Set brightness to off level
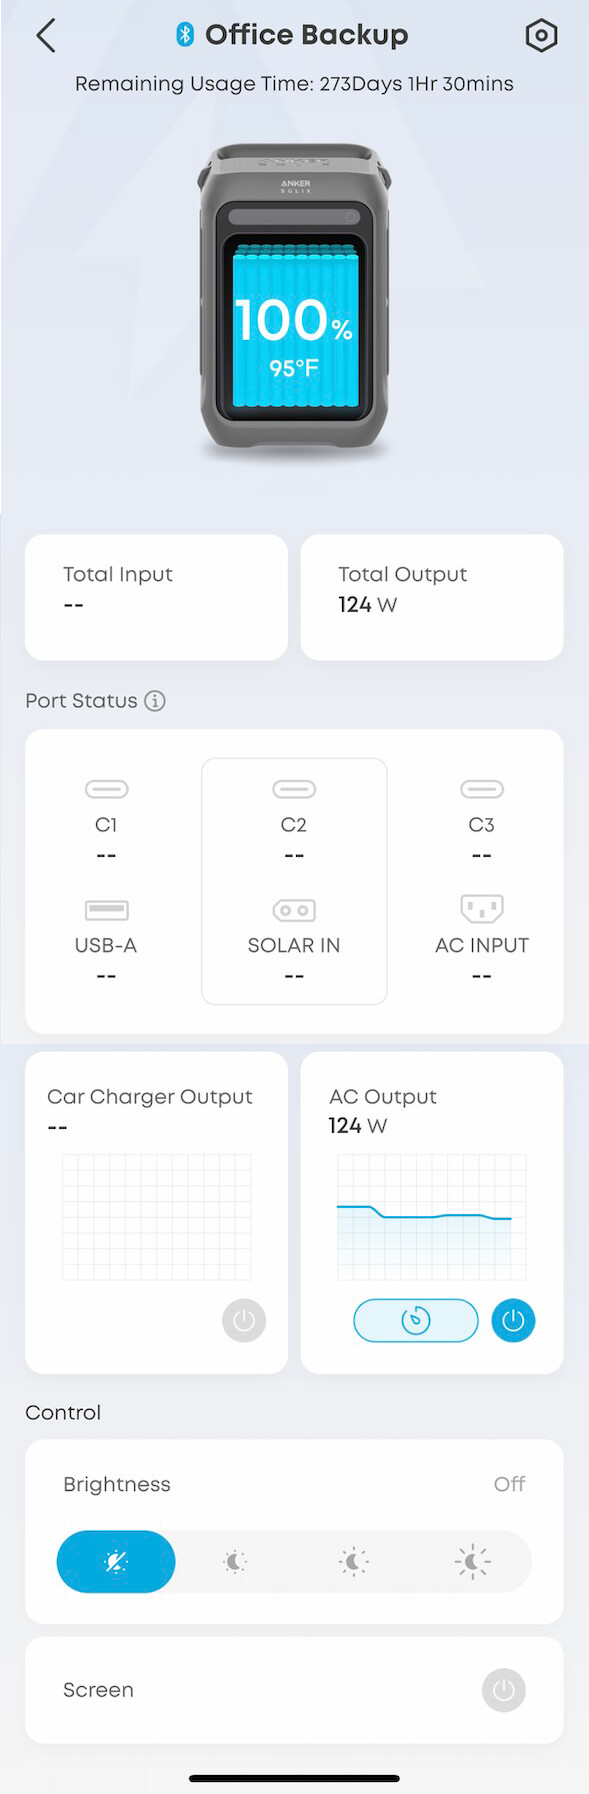 116,1561
